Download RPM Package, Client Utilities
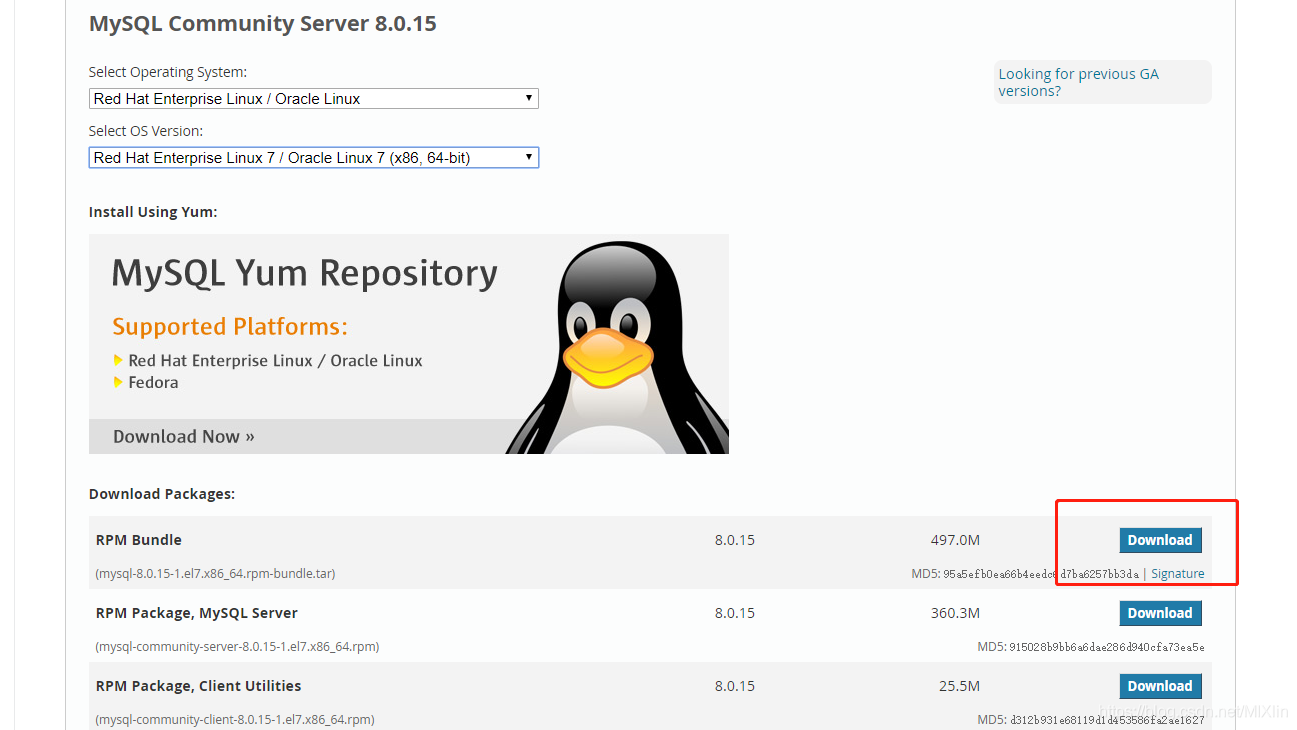Viewport: 1297px width, 730px height. pos(1160,686)
